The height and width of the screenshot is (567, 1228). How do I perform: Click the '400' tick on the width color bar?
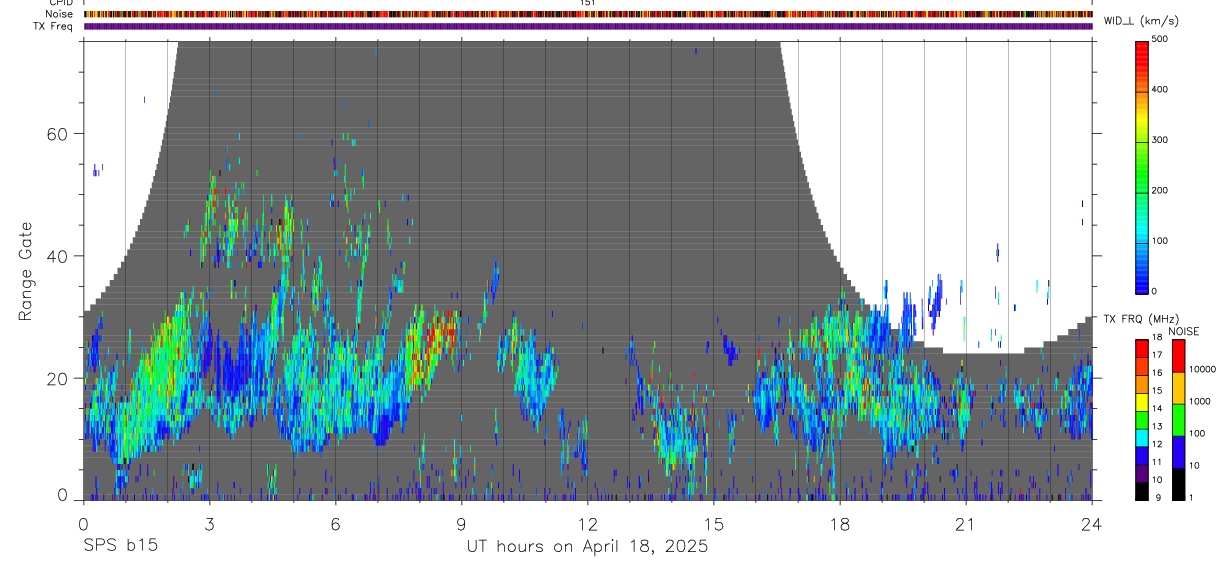[1161, 89]
